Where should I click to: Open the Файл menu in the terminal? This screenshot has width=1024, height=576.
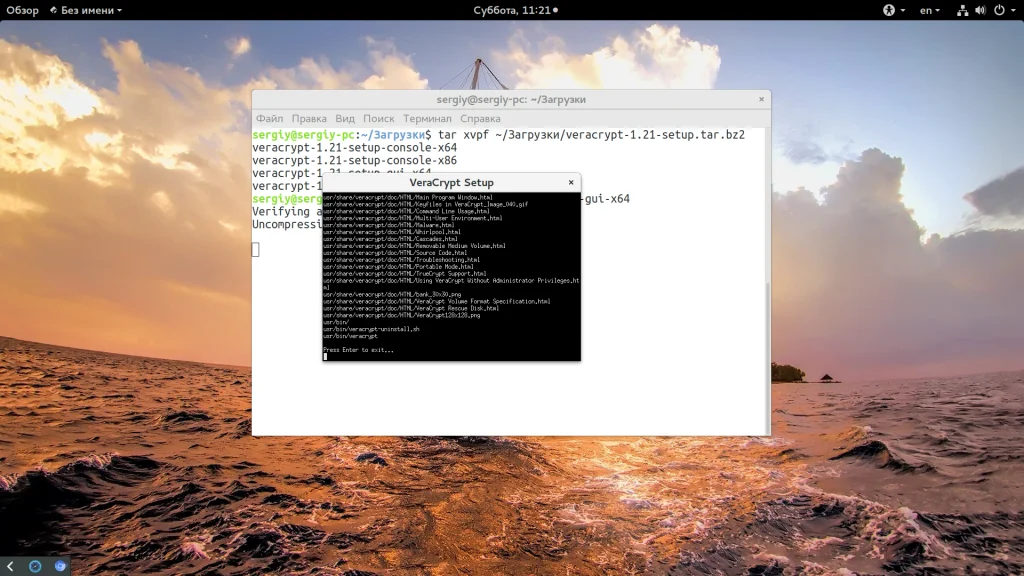pos(269,118)
